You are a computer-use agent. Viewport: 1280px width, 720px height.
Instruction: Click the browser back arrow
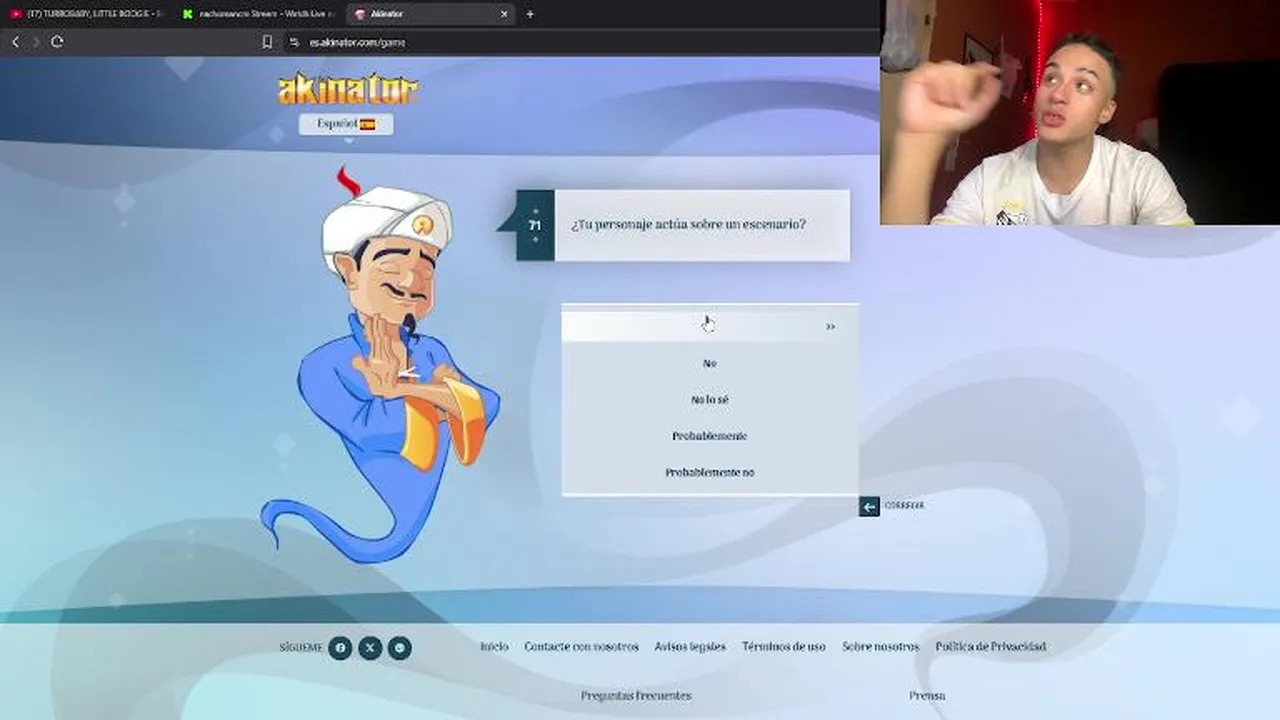[15, 41]
